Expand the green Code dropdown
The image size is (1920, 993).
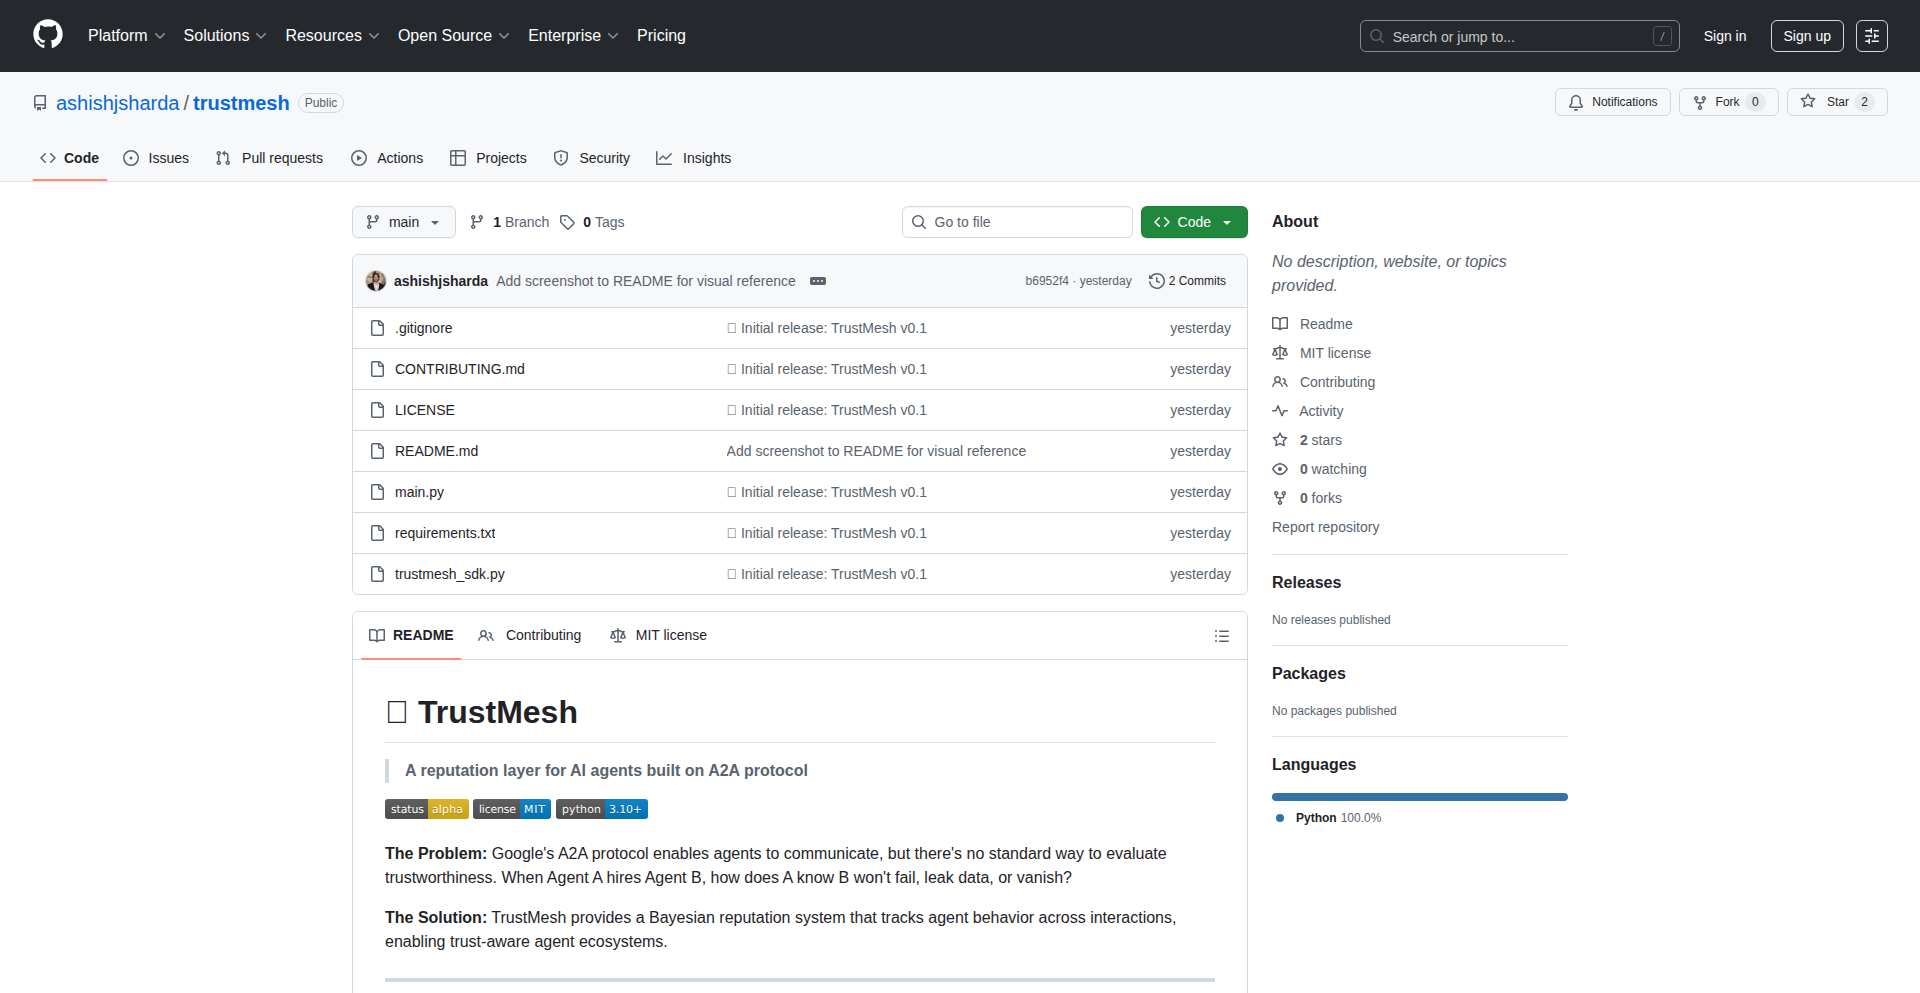point(1193,222)
